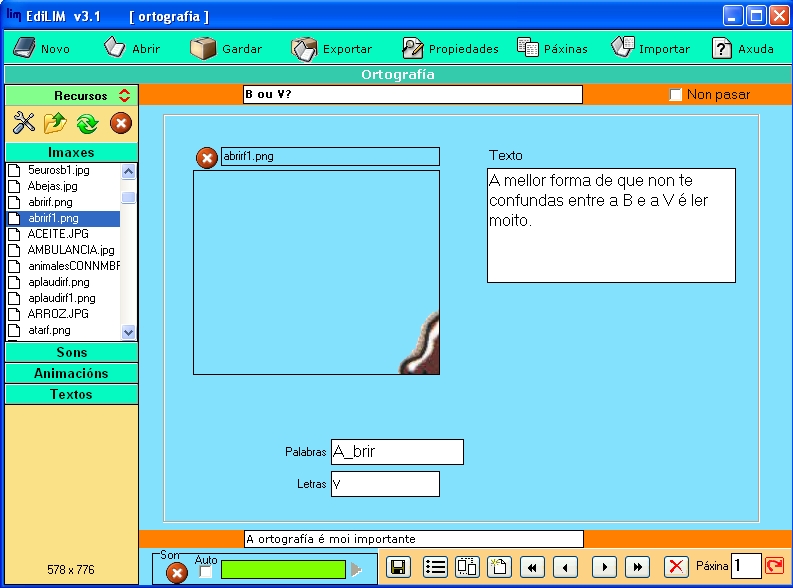Click the green sound bar
The image size is (793, 588).
tap(283, 570)
